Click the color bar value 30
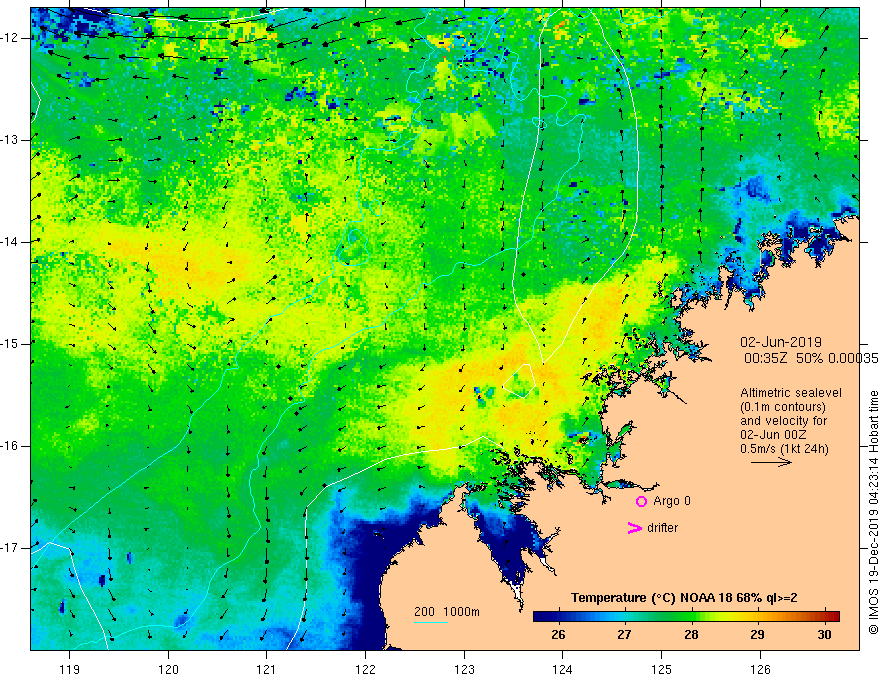This screenshot has height=680, width=880. (824, 635)
